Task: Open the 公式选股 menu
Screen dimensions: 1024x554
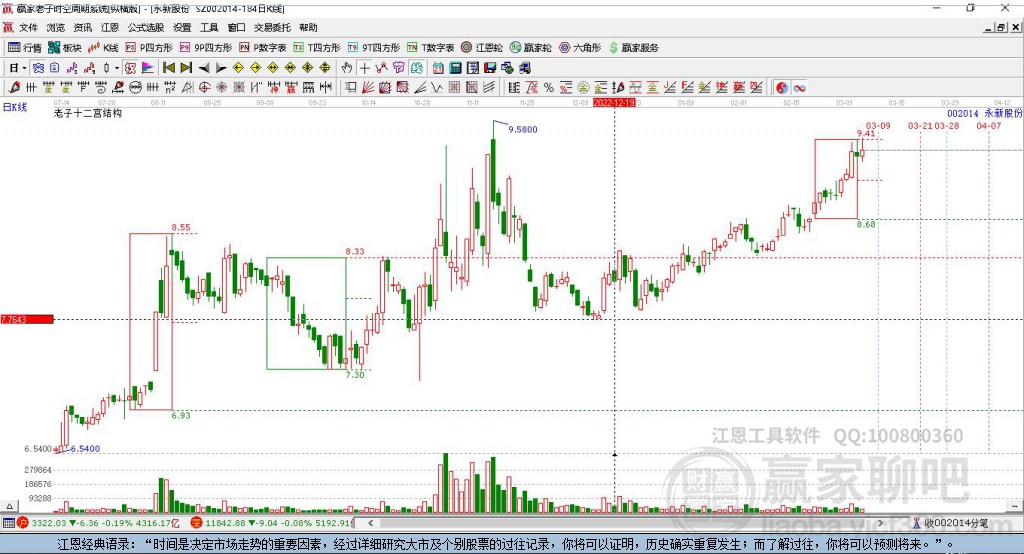Action: [x=146, y=27]
